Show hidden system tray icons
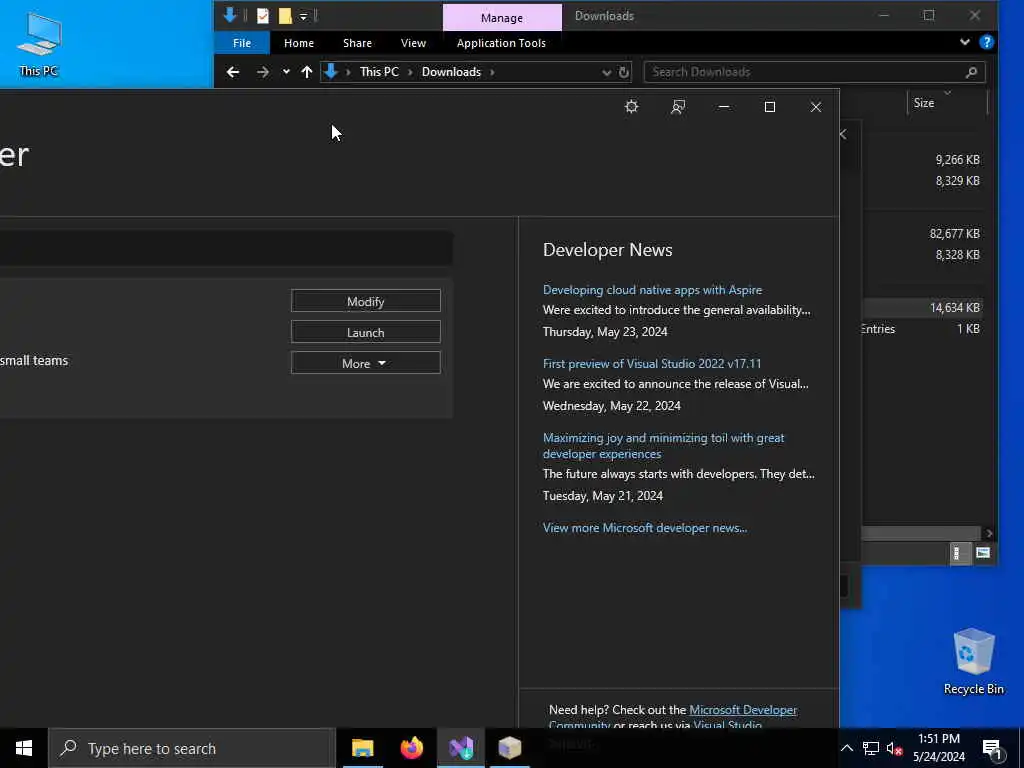Viewport: 1024px width, 768px height. tap(846, 748)
